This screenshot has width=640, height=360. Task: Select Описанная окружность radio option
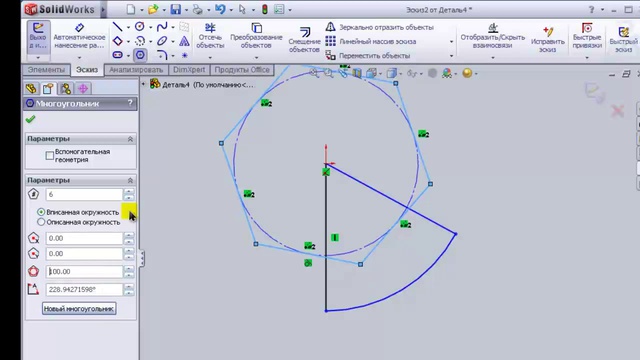pyautogui.click(x=41, y=222)
